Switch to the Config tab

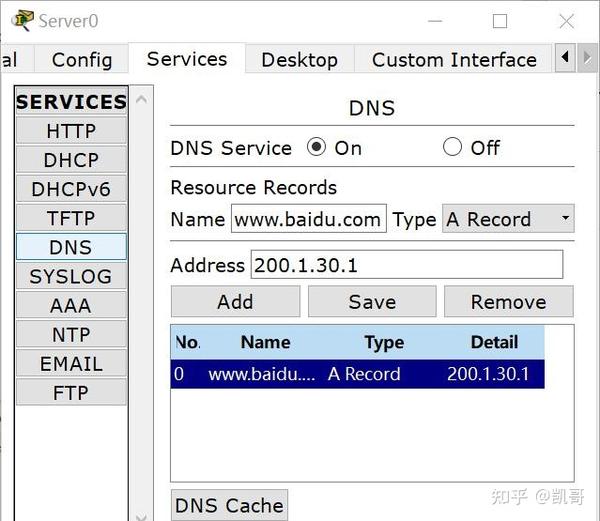pyautogui.click(x=82, y=60)
